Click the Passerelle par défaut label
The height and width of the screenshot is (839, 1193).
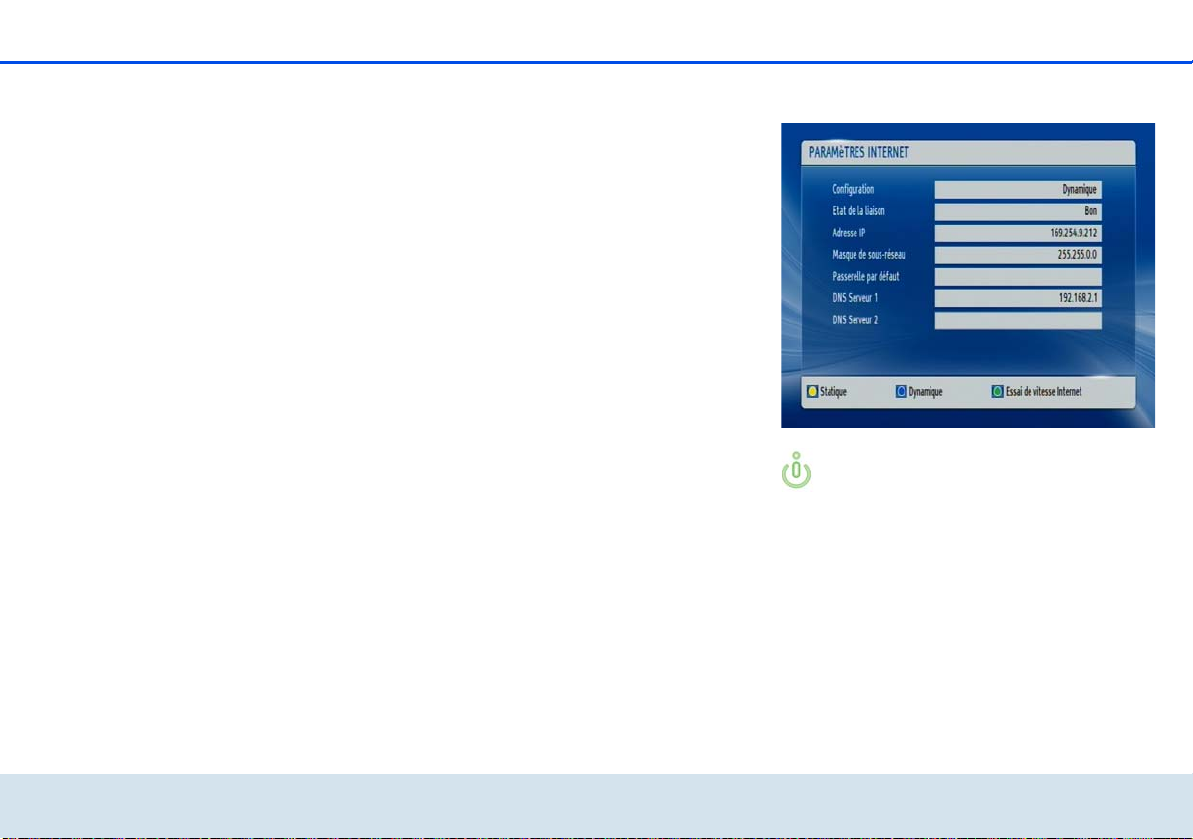866,277
